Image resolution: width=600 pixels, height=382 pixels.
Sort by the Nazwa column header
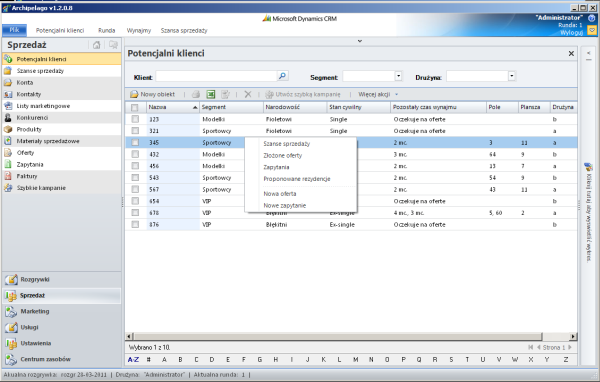(x=173, y=107)
